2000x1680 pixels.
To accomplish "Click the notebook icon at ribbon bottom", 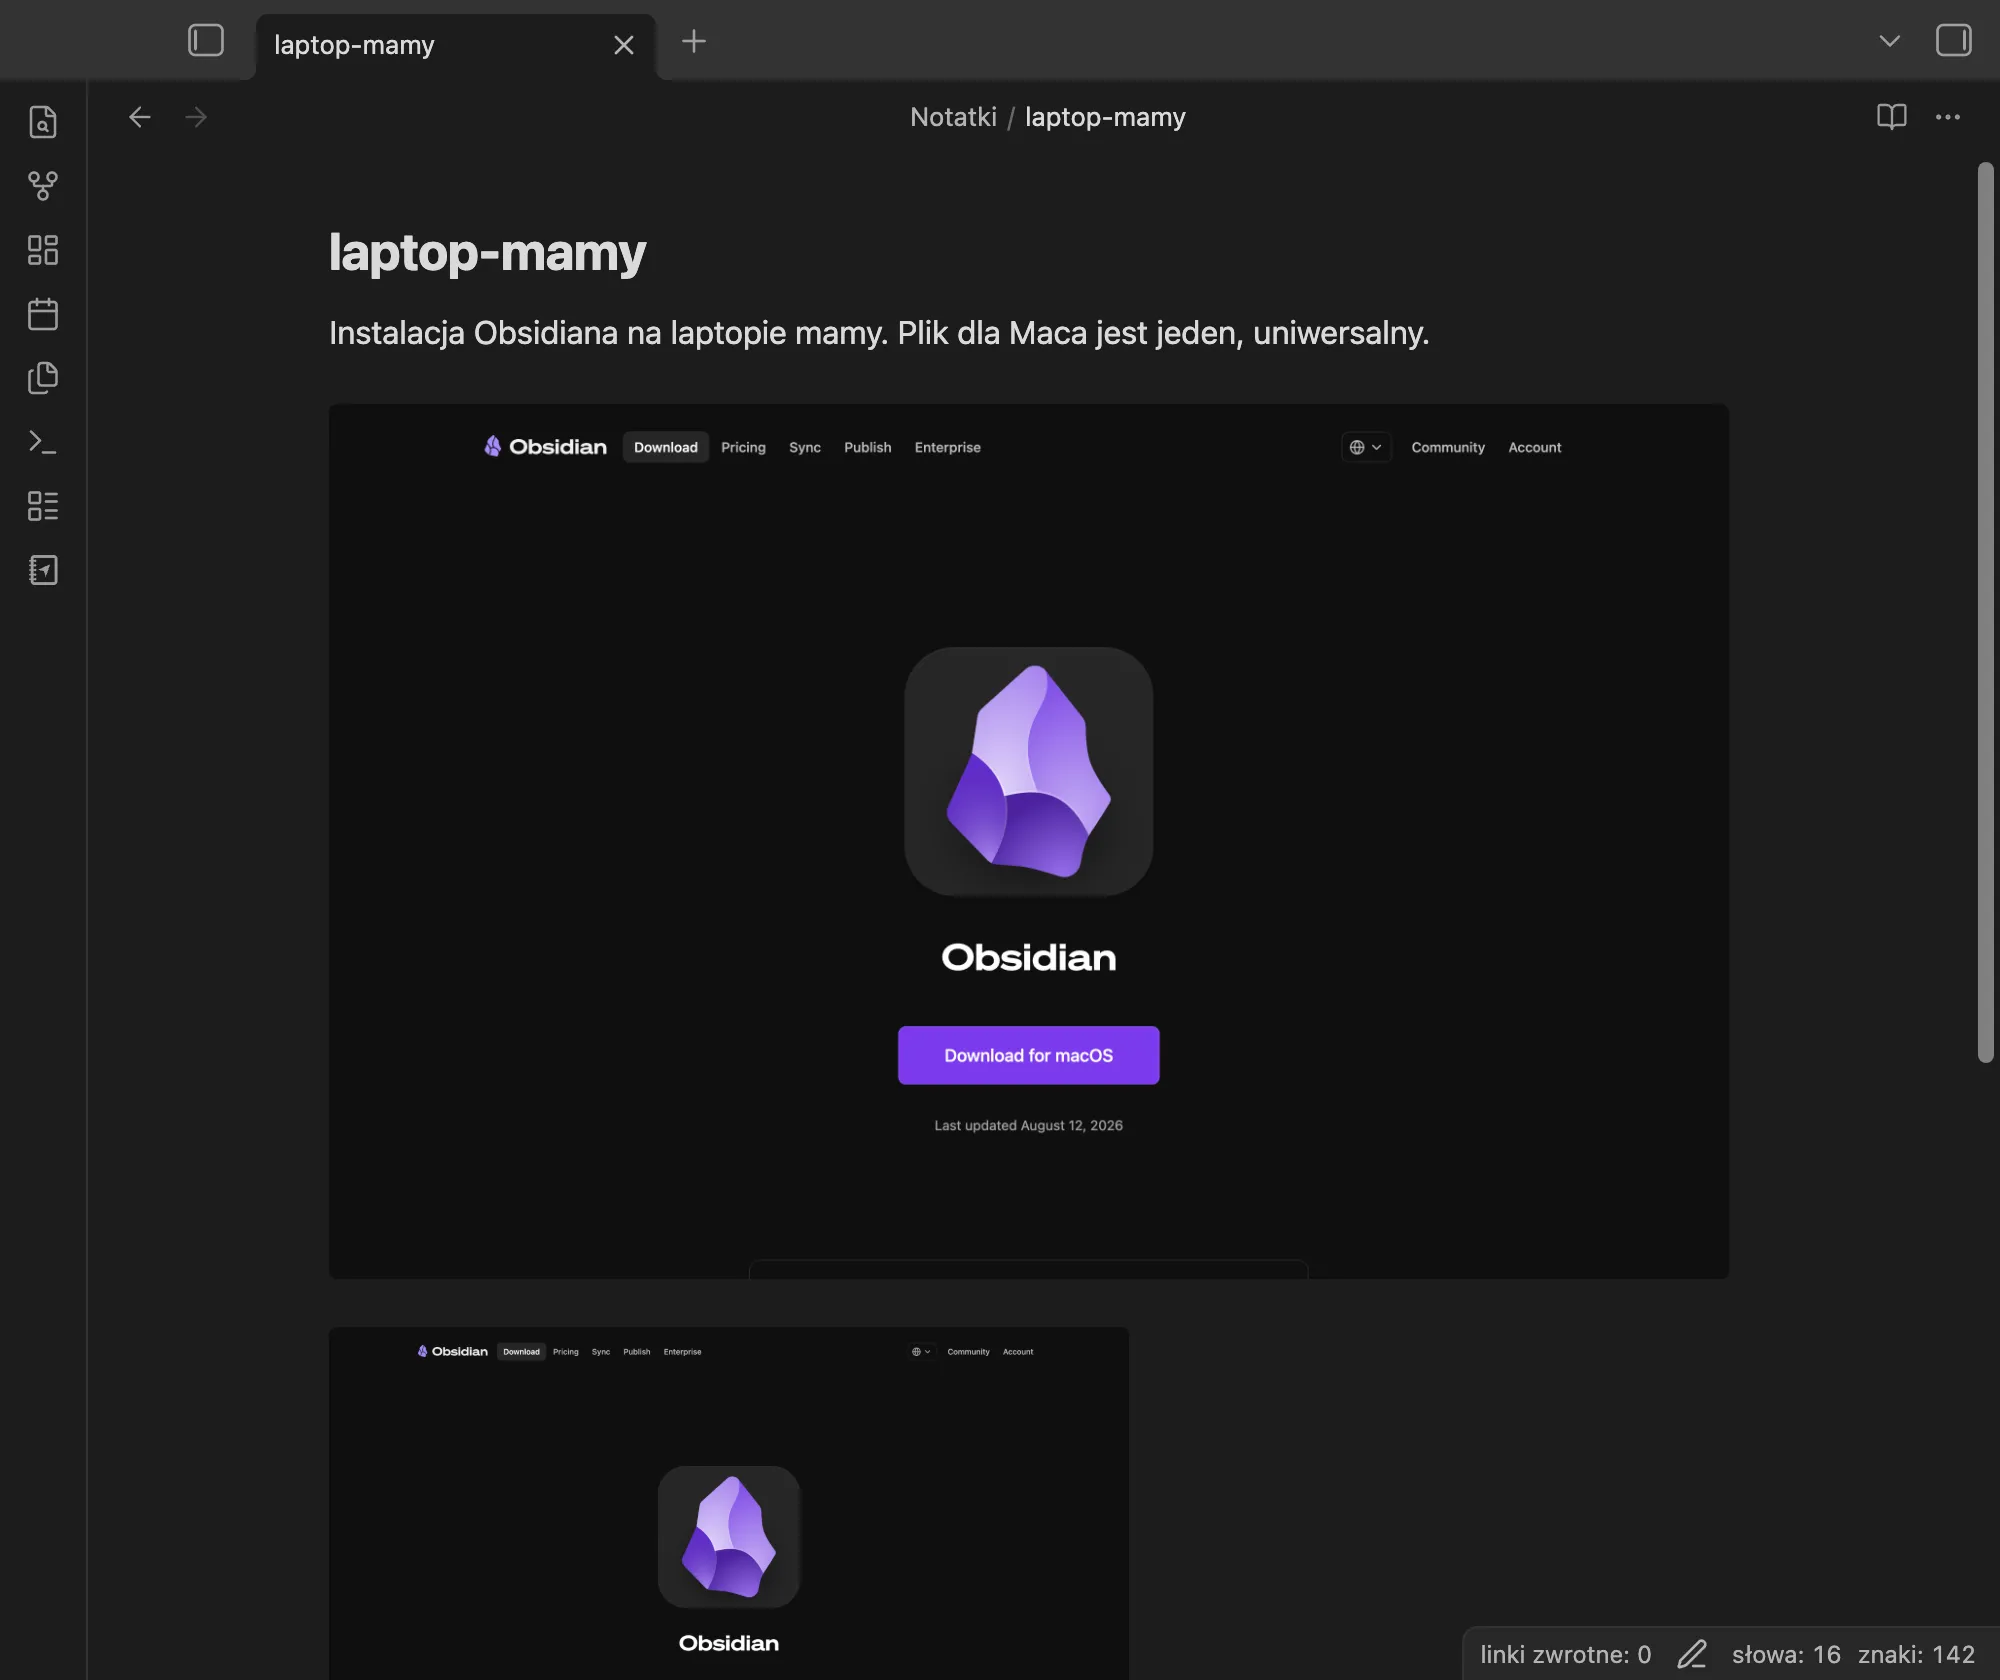I will (x=43, y=570).
